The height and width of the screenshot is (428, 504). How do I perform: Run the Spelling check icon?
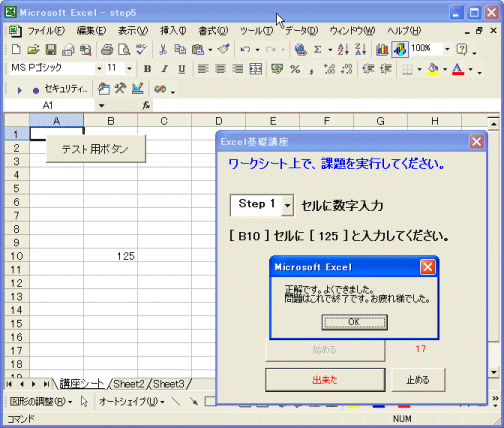(142, 50)
